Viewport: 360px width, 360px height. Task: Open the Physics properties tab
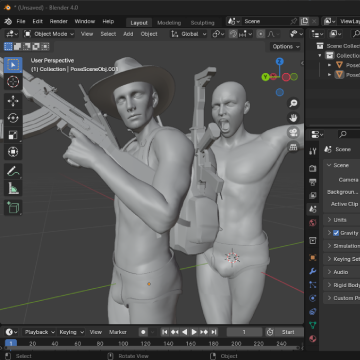coord(312,298)
